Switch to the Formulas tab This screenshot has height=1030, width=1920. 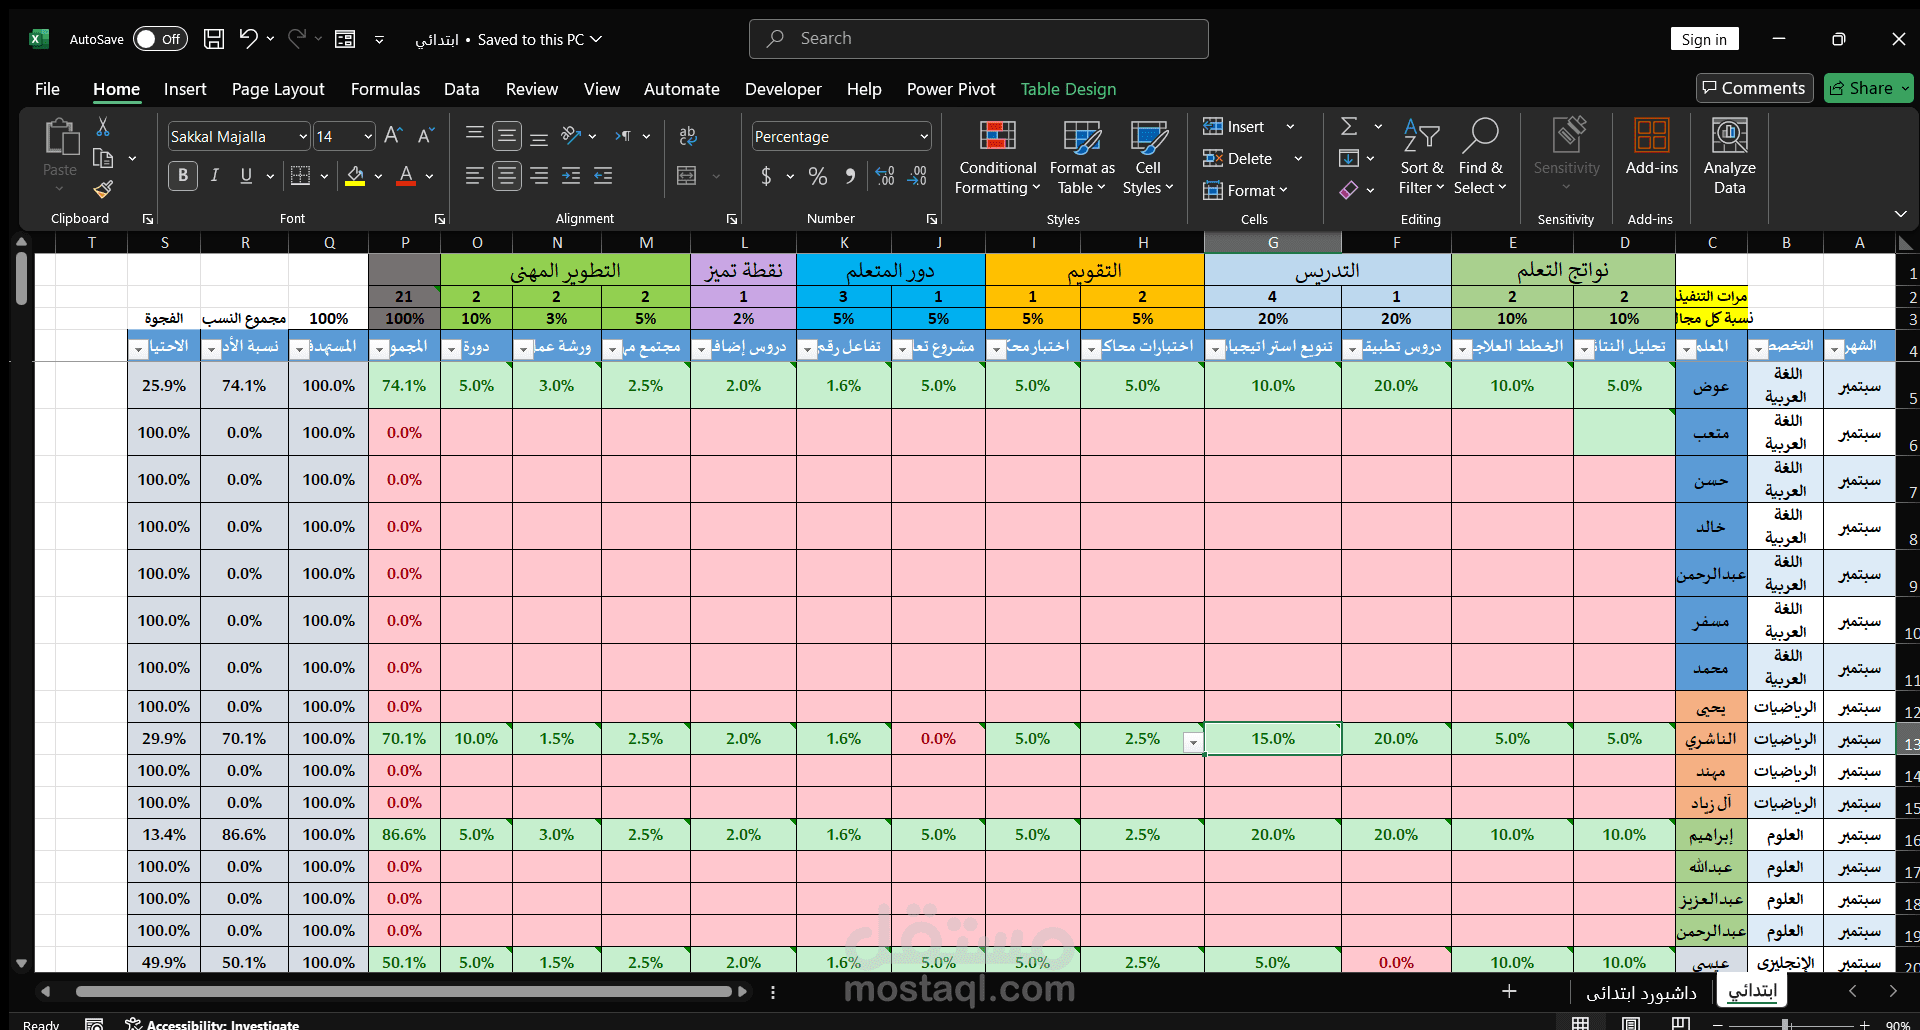[x=385, y=89]
